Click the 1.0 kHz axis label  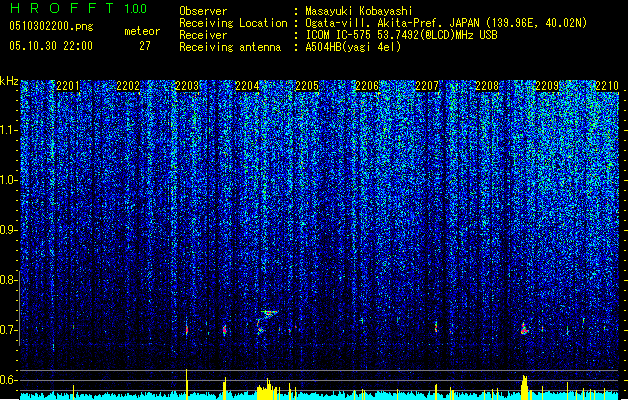(x=9, y=180)
